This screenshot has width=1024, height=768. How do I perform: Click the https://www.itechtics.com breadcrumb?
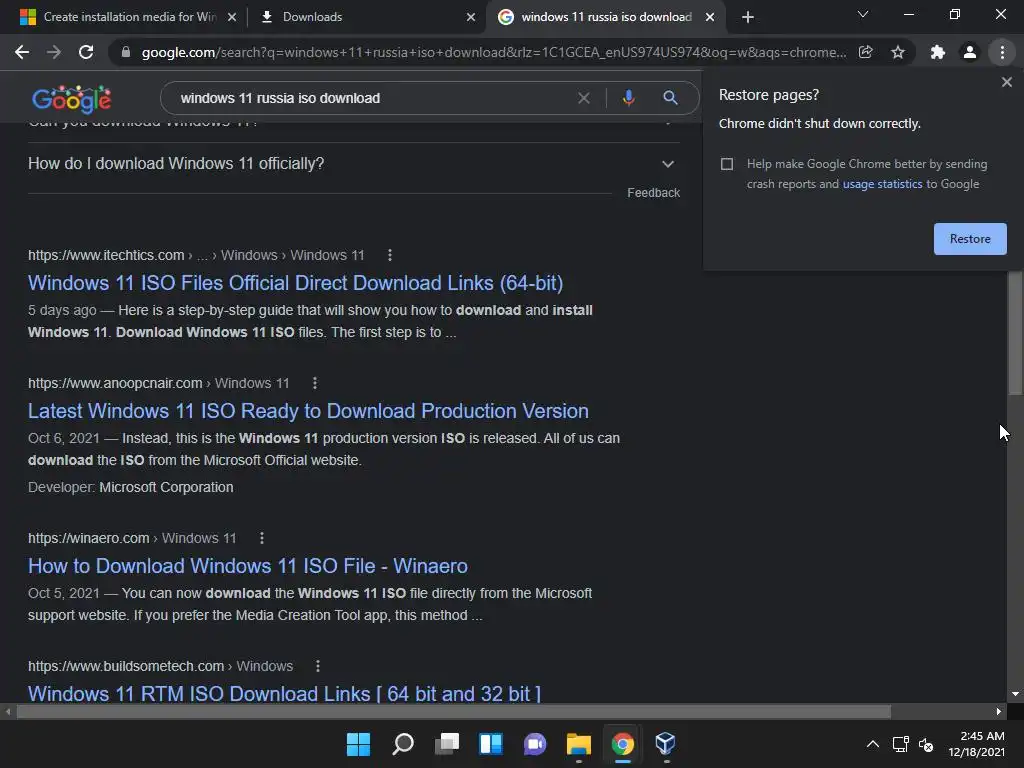tap(106, 255)
